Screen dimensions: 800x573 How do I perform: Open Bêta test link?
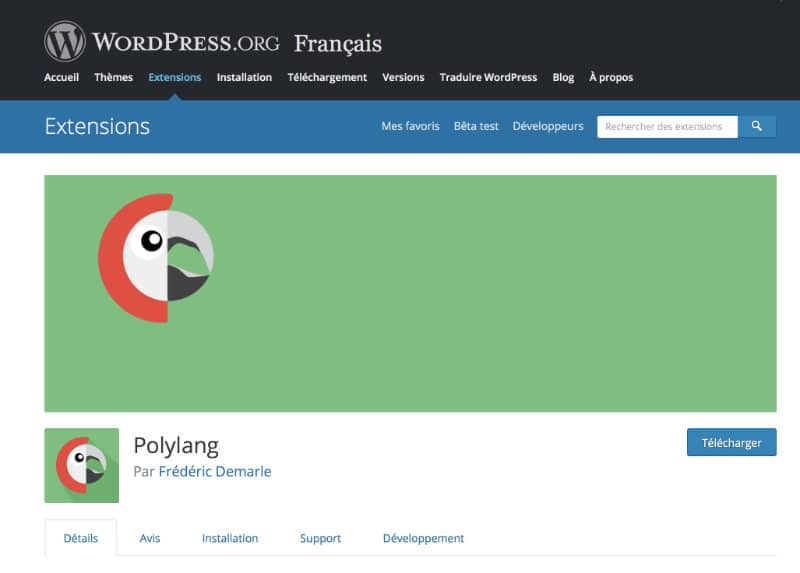pyautogui.click(x=476, y=126)
